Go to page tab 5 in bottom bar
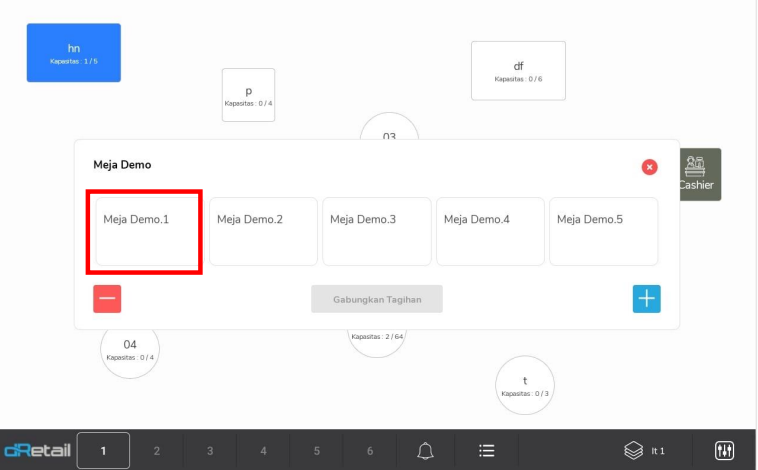 click(x=317, y=451)
